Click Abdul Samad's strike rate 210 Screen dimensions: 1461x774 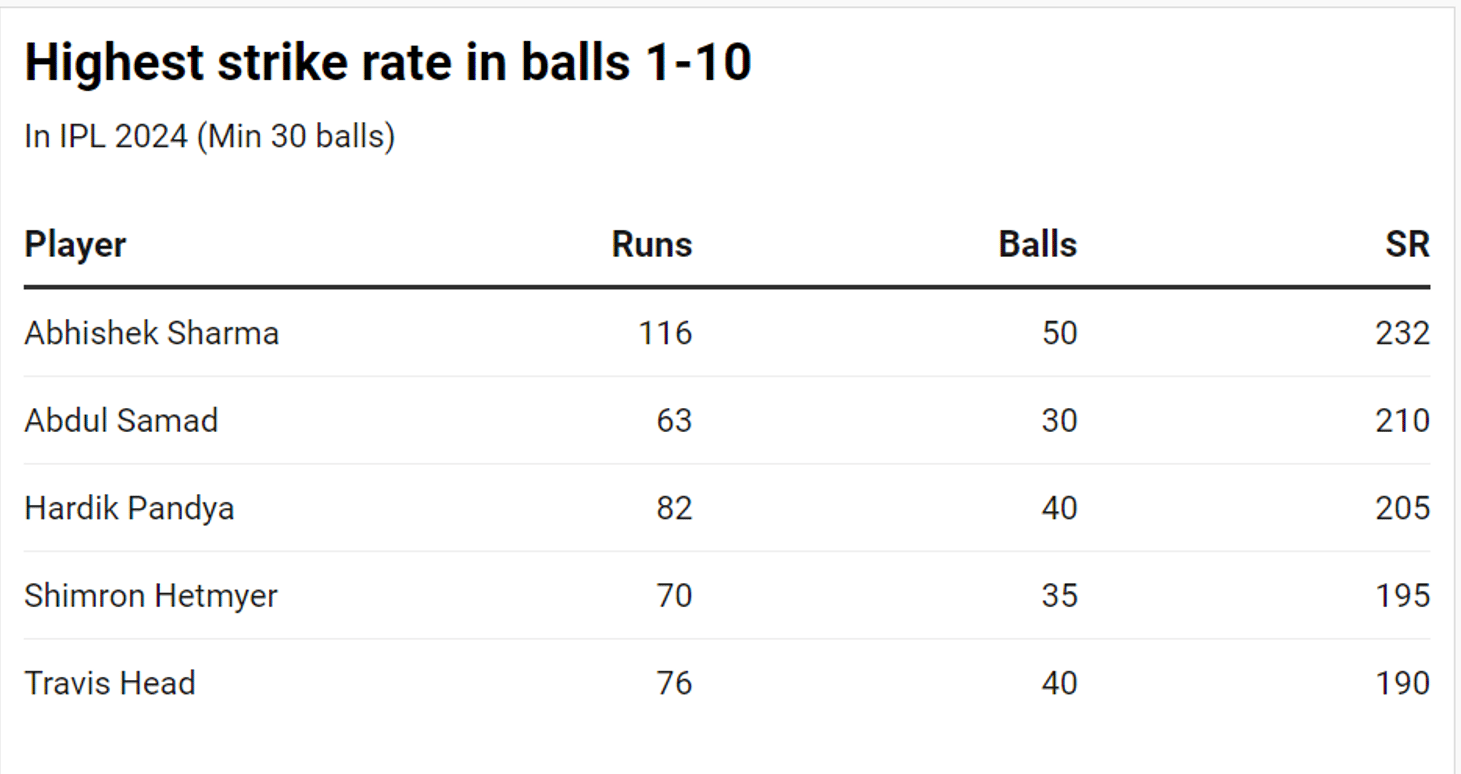point(1402,420)
